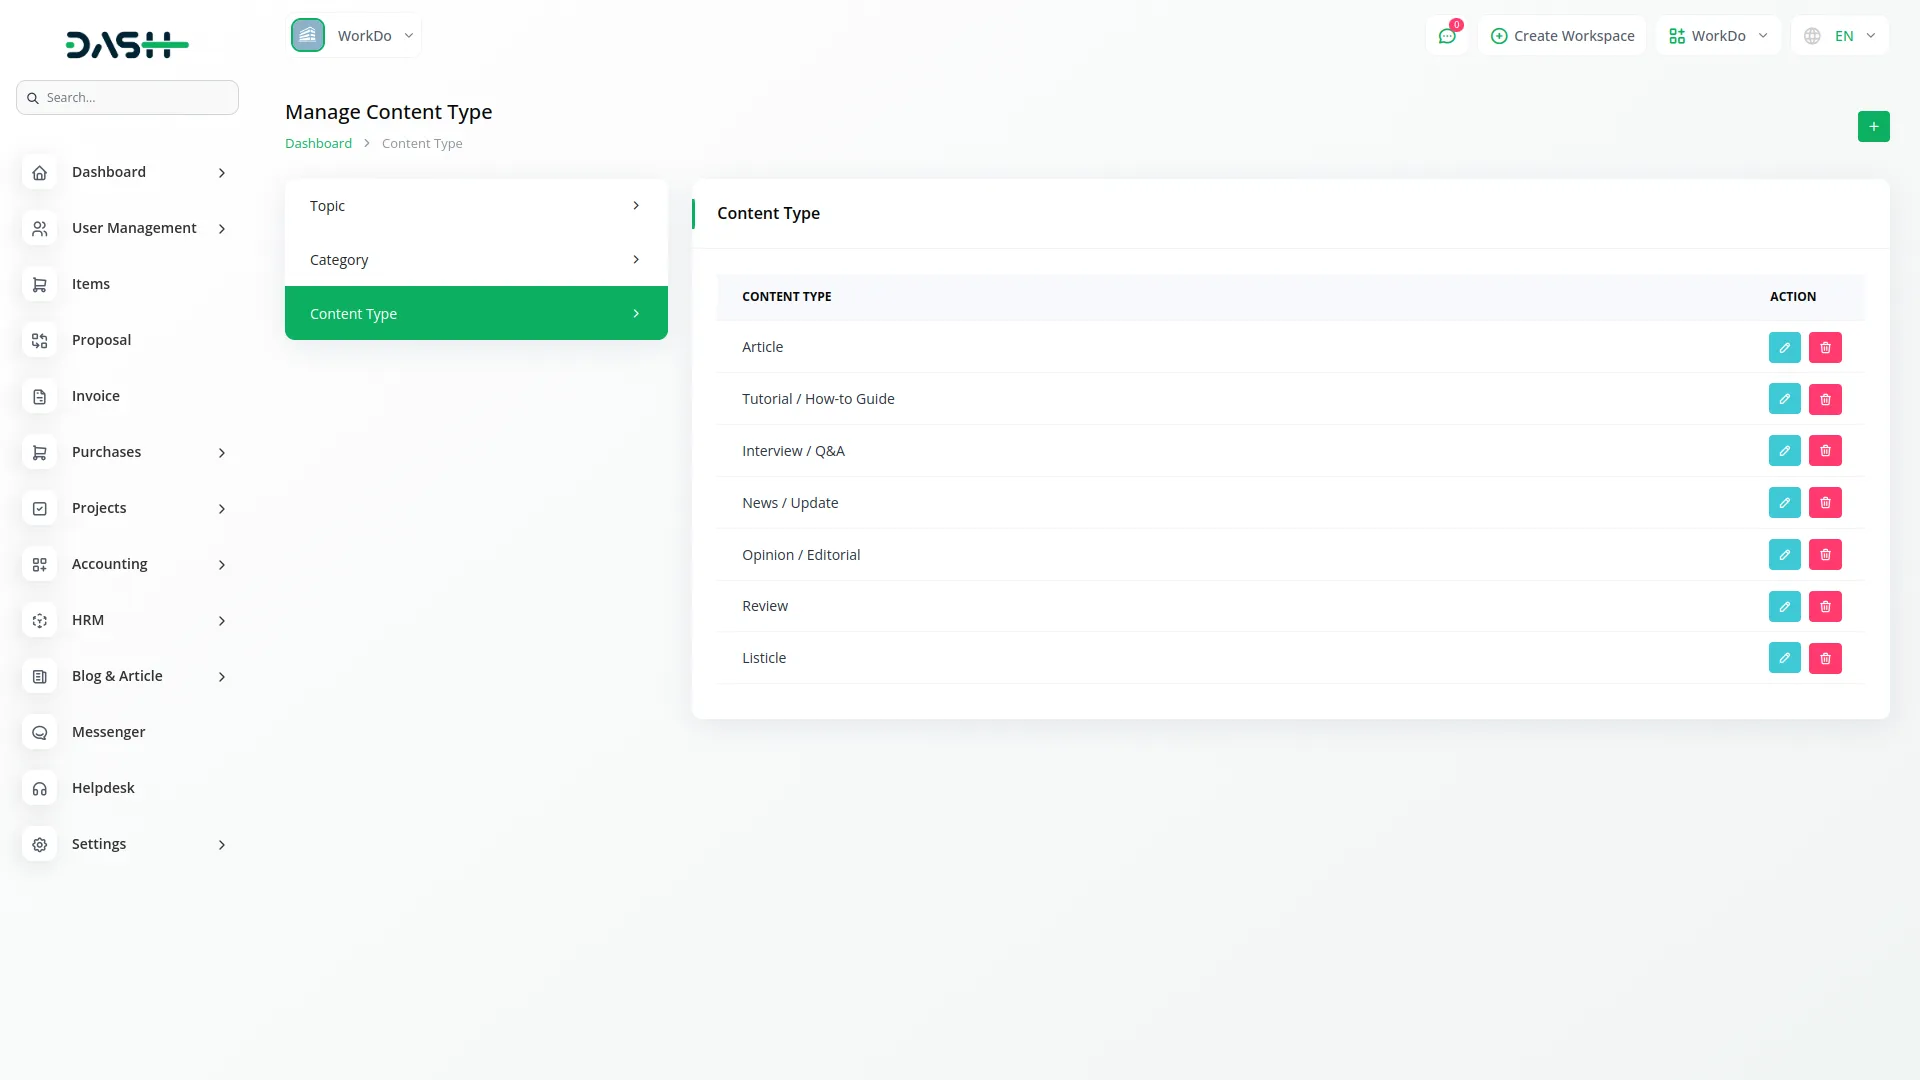Click Helpdesk headset icon in sidebar
Image resolution: width=1920 pixels, height=1080 pixels.
pos(40,789)
